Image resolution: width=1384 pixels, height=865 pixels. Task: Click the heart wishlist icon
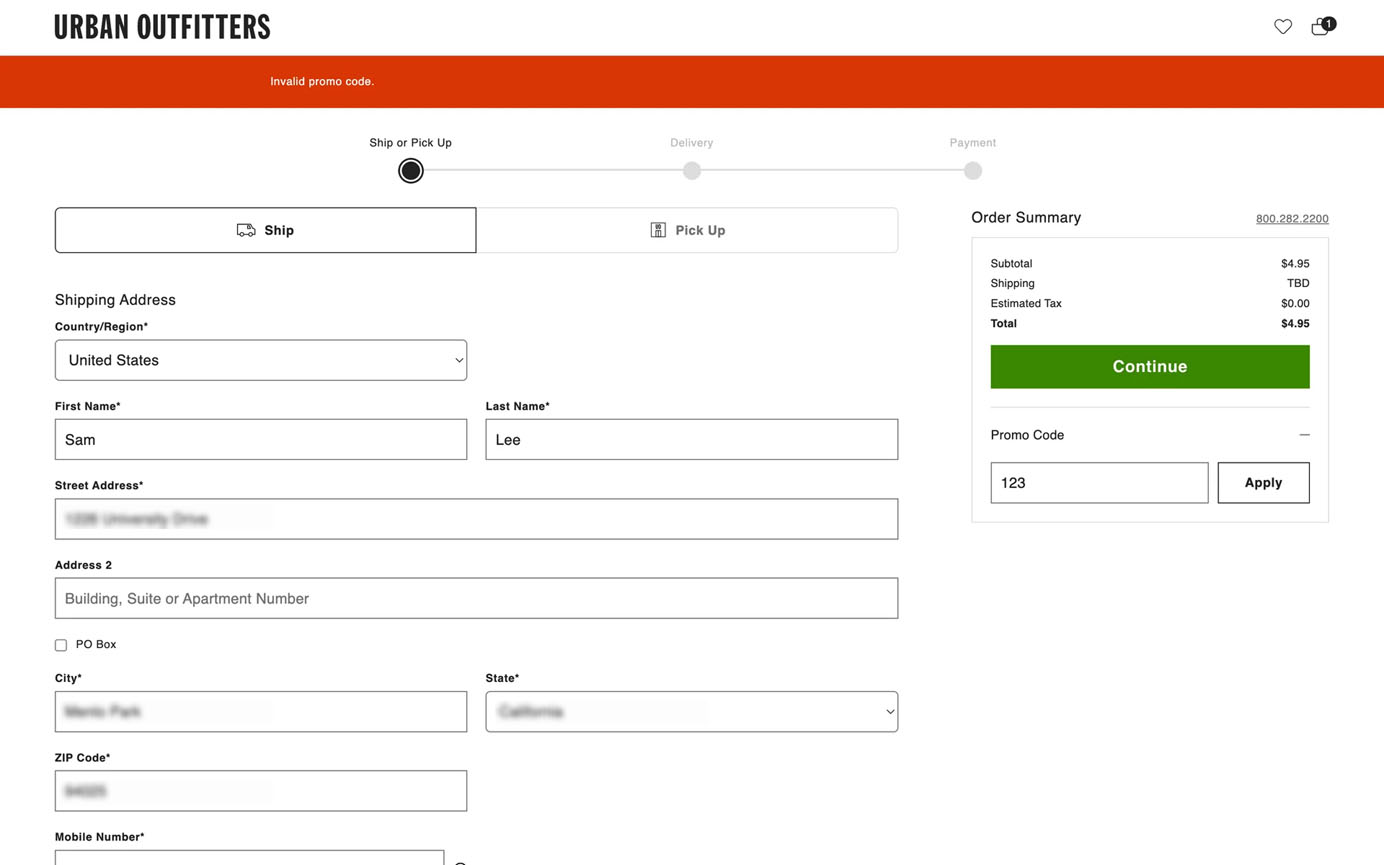tap(1283, 27)
